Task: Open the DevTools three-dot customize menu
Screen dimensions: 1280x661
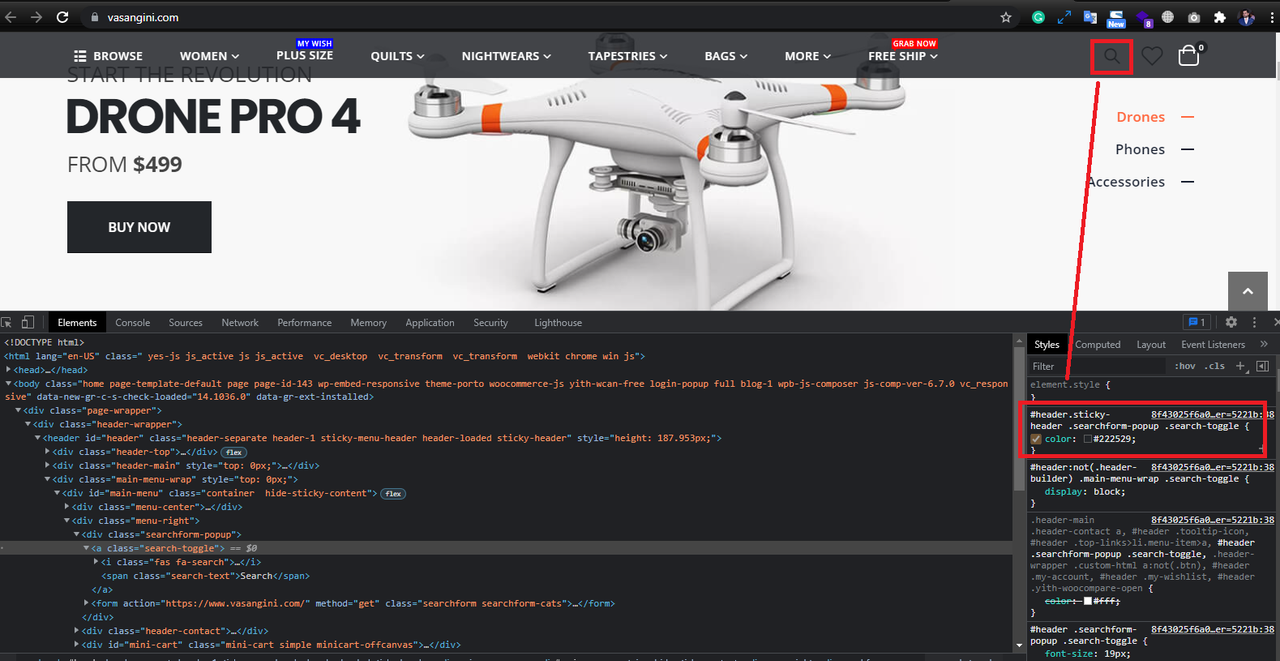Action: (1253, 322)
